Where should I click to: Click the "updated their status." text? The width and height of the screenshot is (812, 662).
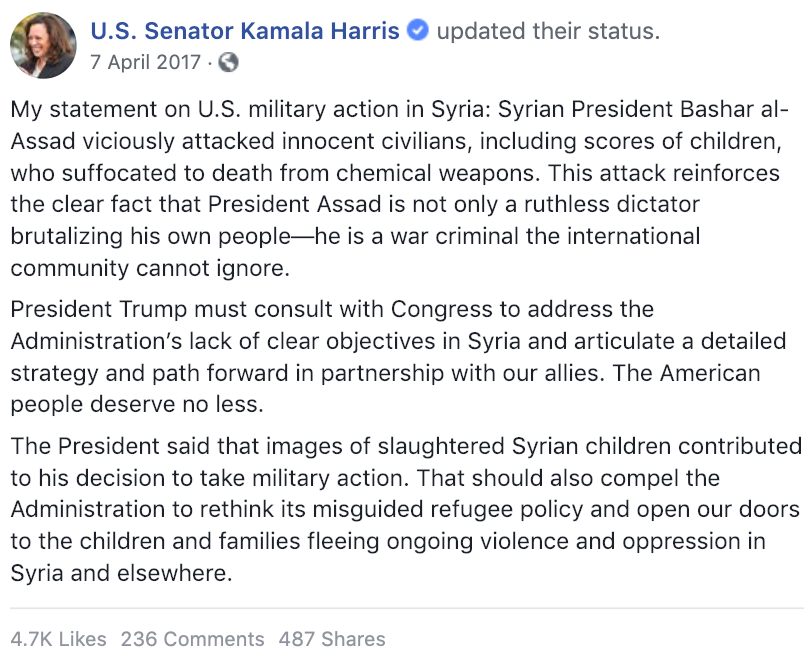548,31
